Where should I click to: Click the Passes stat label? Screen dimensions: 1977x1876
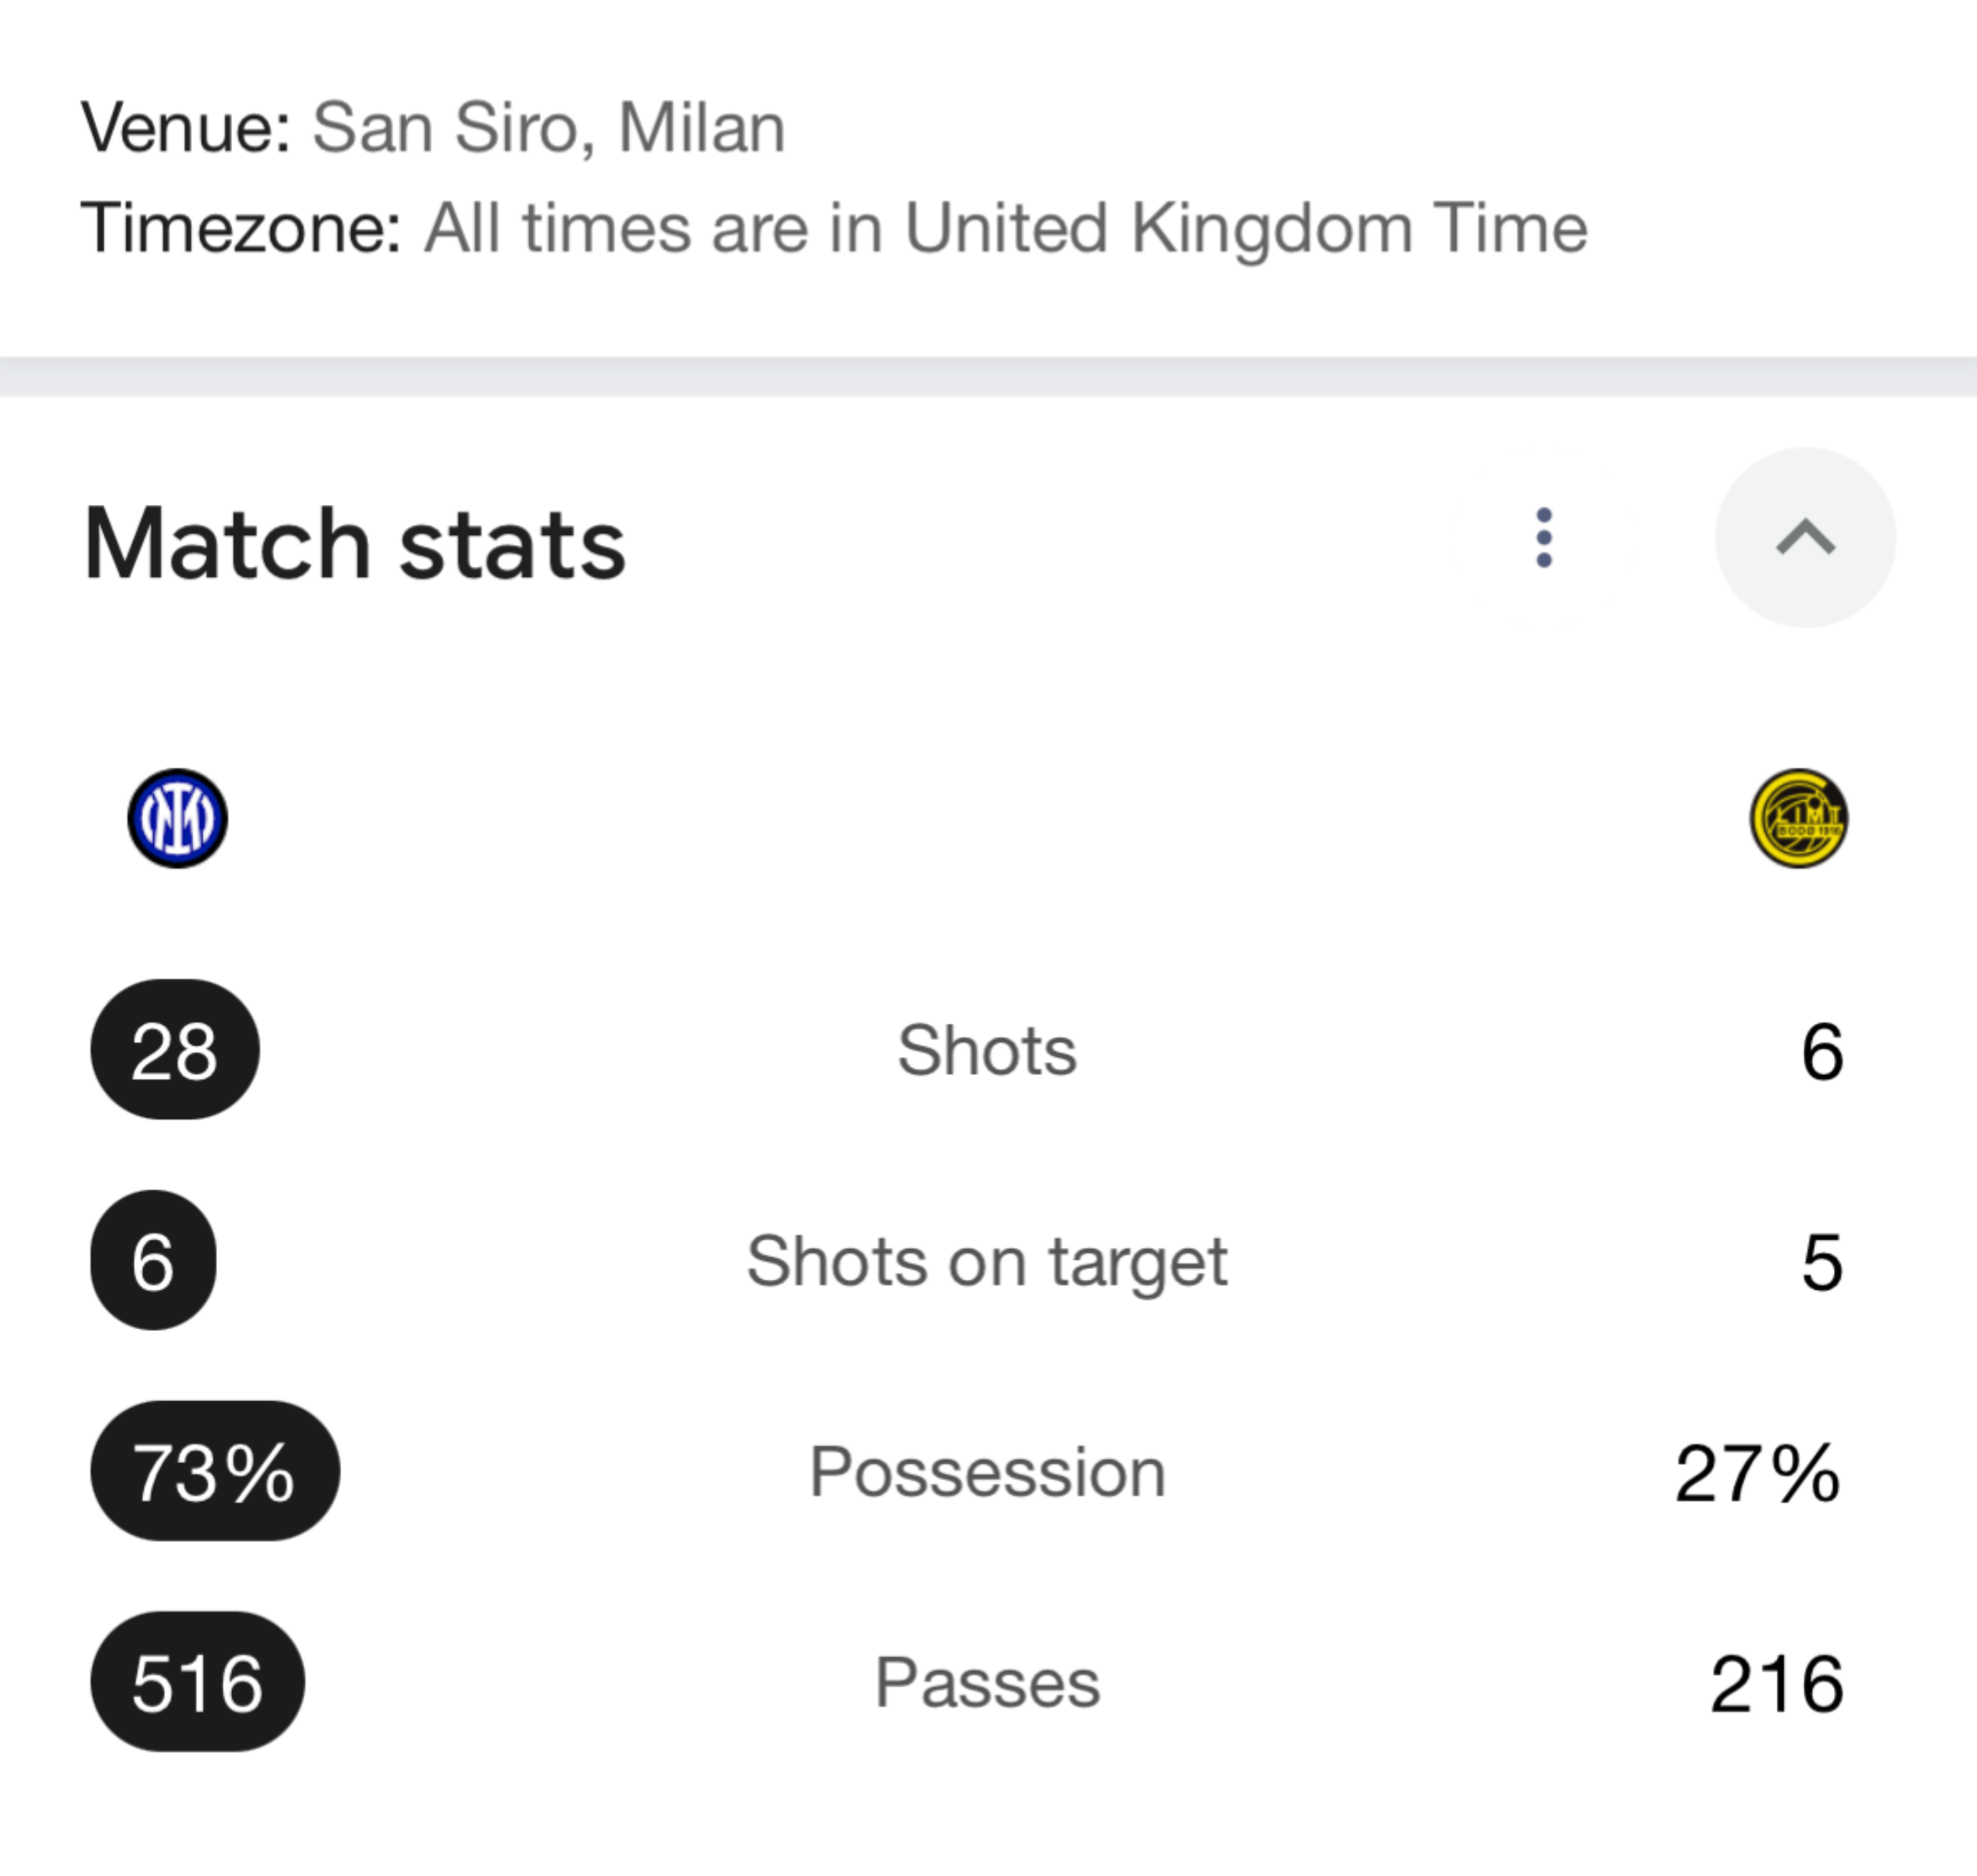(x=987, y=1683)
